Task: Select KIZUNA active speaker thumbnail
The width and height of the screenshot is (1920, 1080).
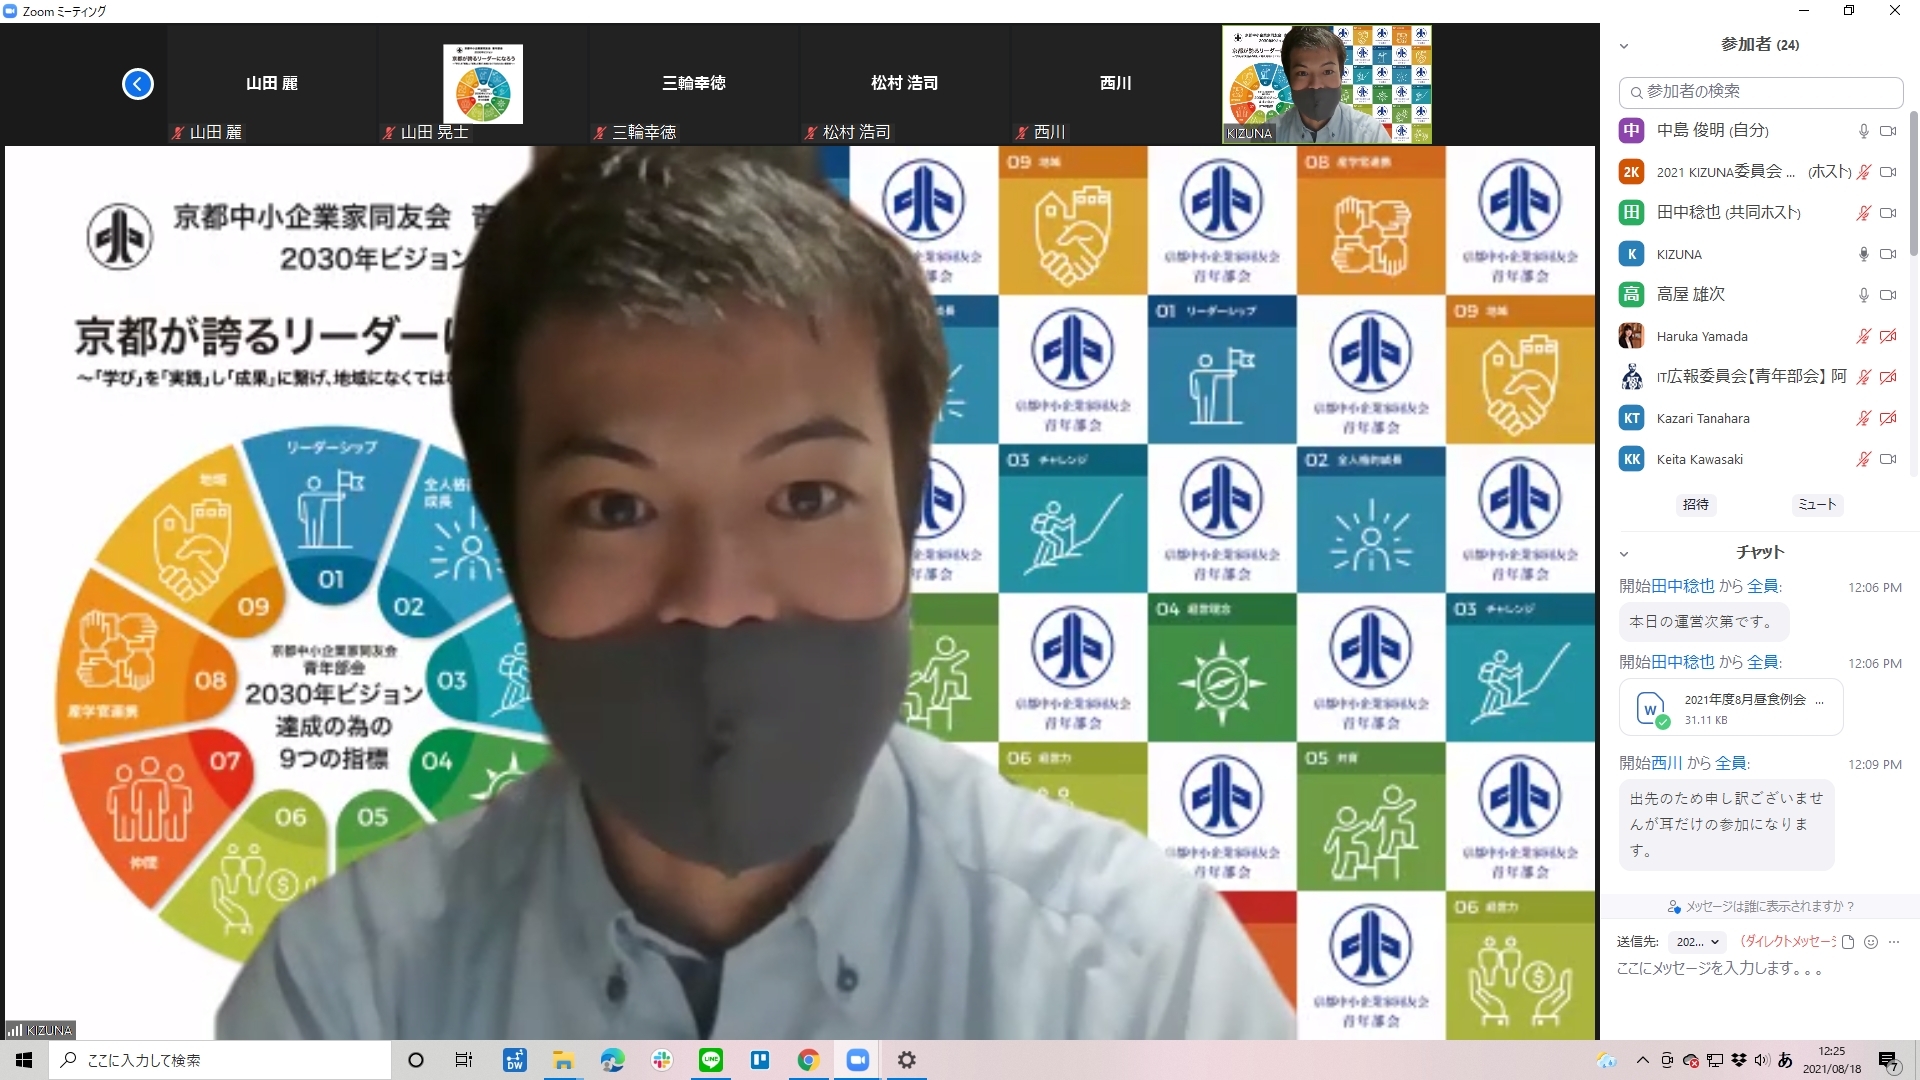Action: point(1327,84)
